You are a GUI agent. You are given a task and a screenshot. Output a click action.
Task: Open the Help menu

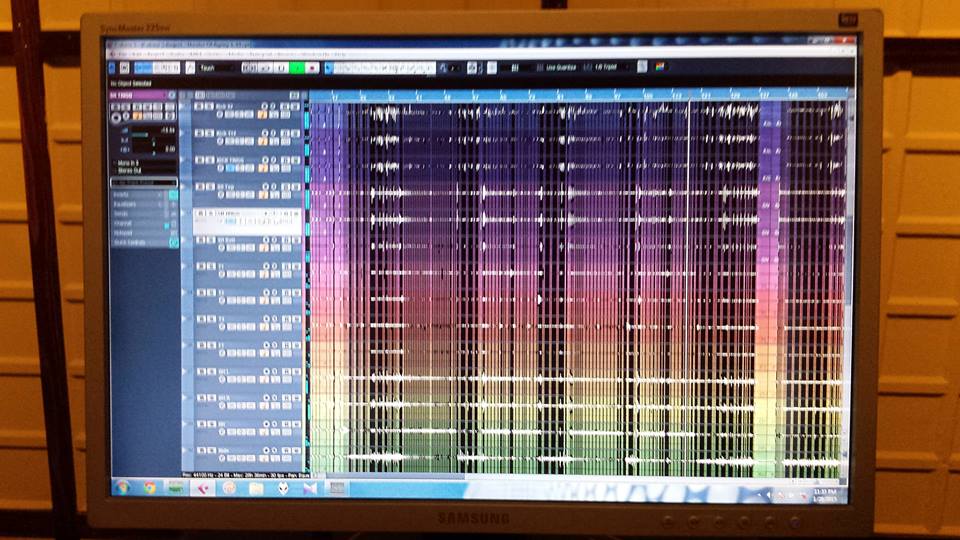[339, 54]
